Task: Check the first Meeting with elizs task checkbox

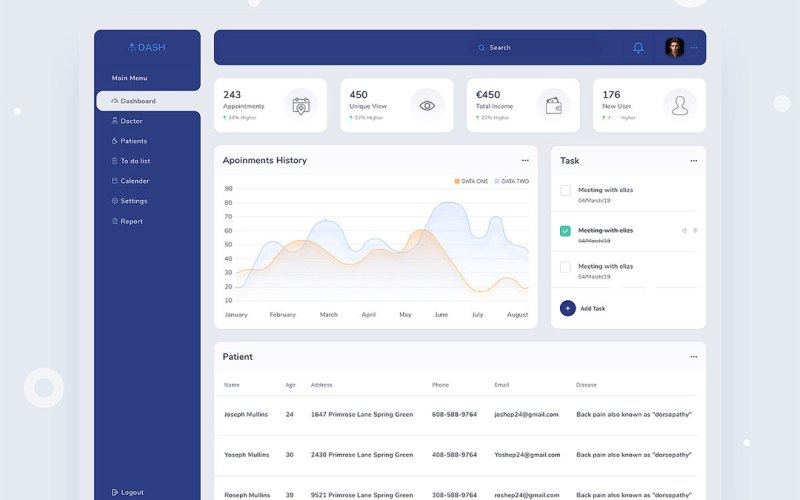Action: point(565,191)
